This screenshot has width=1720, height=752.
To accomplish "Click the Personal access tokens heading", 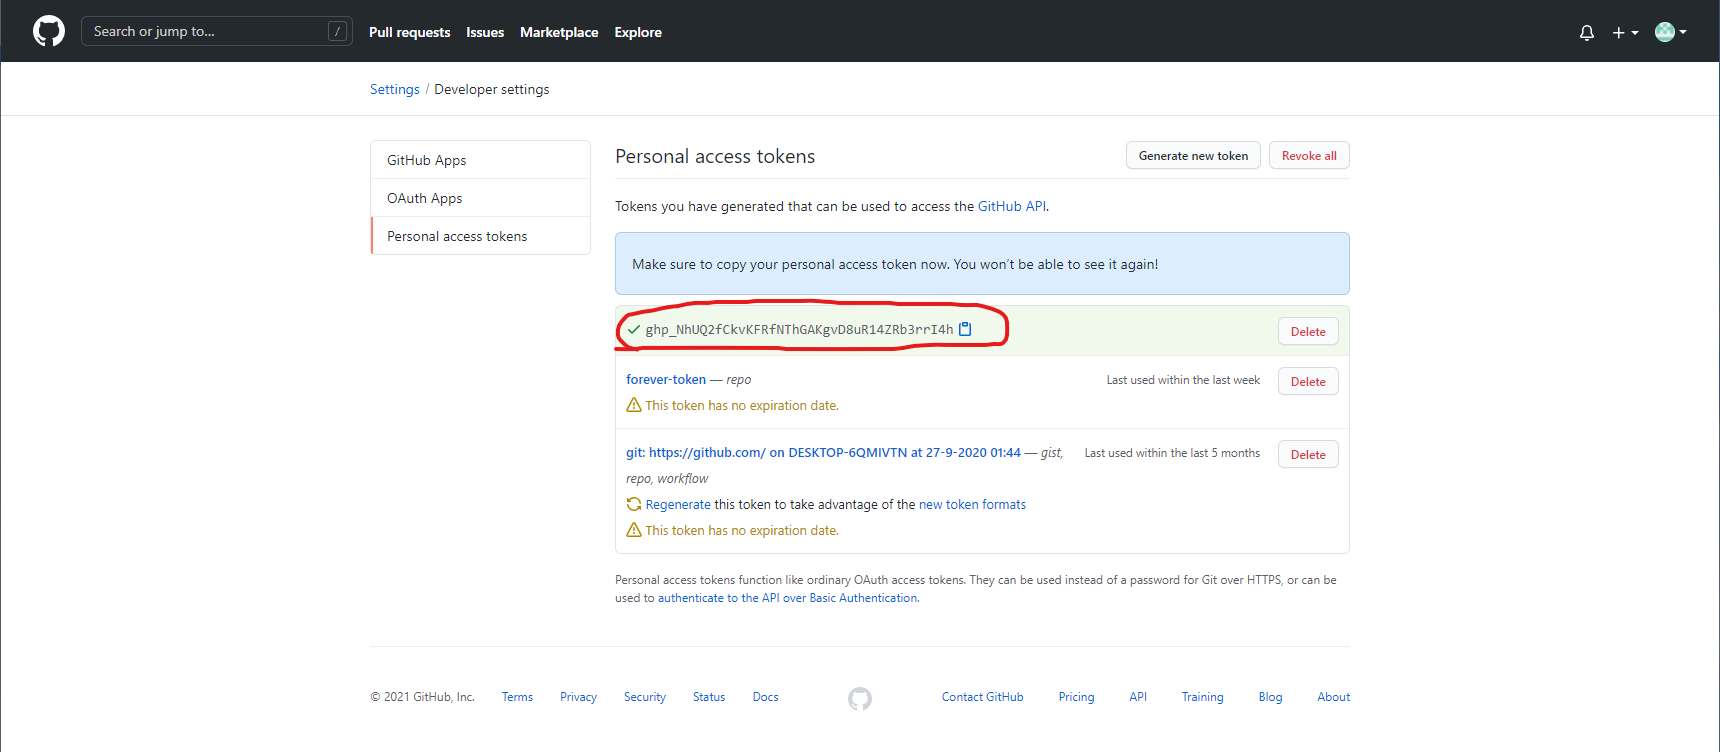I will [x=715, y=156].
